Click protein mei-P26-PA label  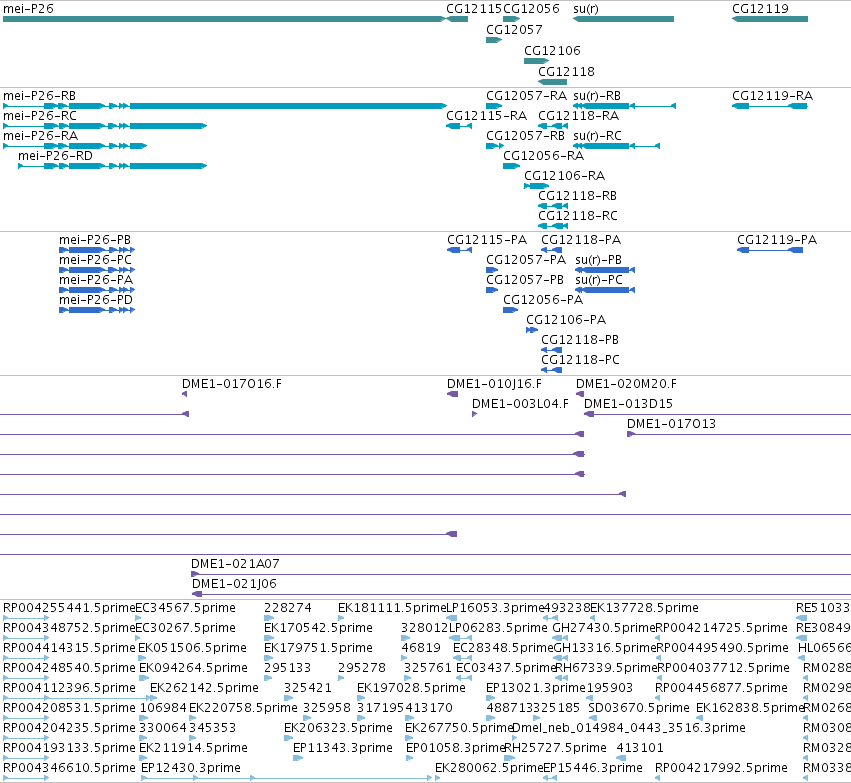tap(96, 280)
